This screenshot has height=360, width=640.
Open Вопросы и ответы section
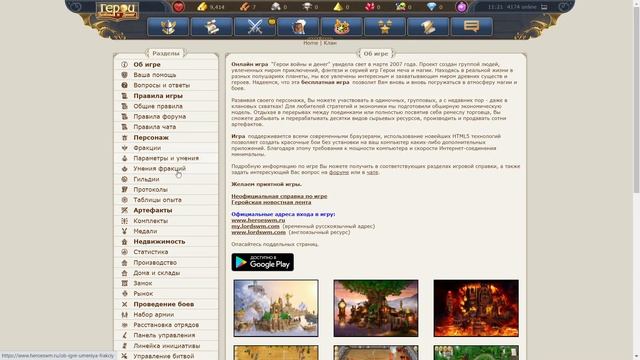162,85
